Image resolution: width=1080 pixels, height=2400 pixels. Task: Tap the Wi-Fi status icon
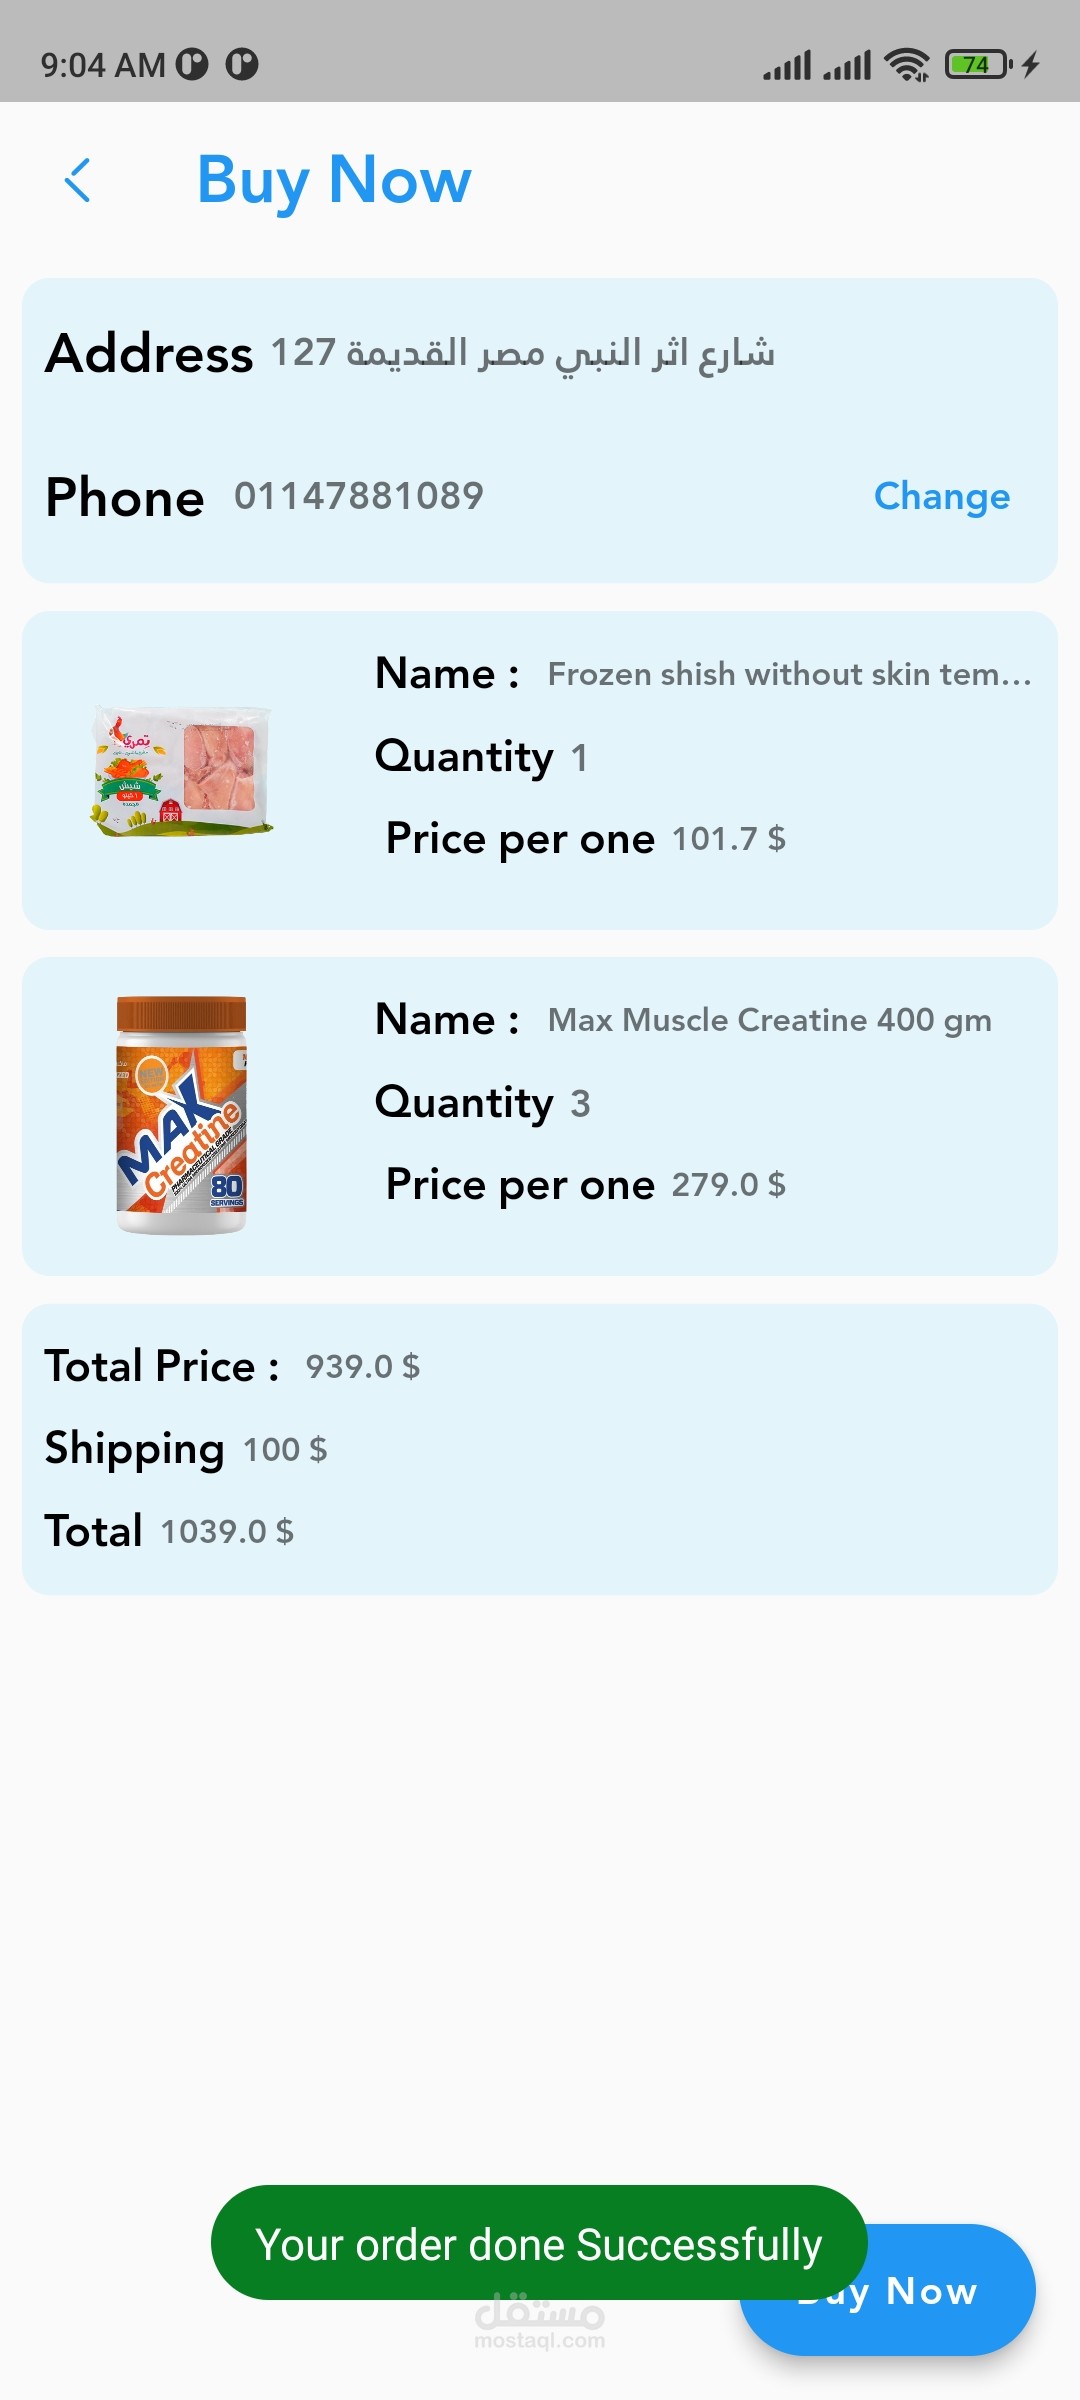(908, 65)
